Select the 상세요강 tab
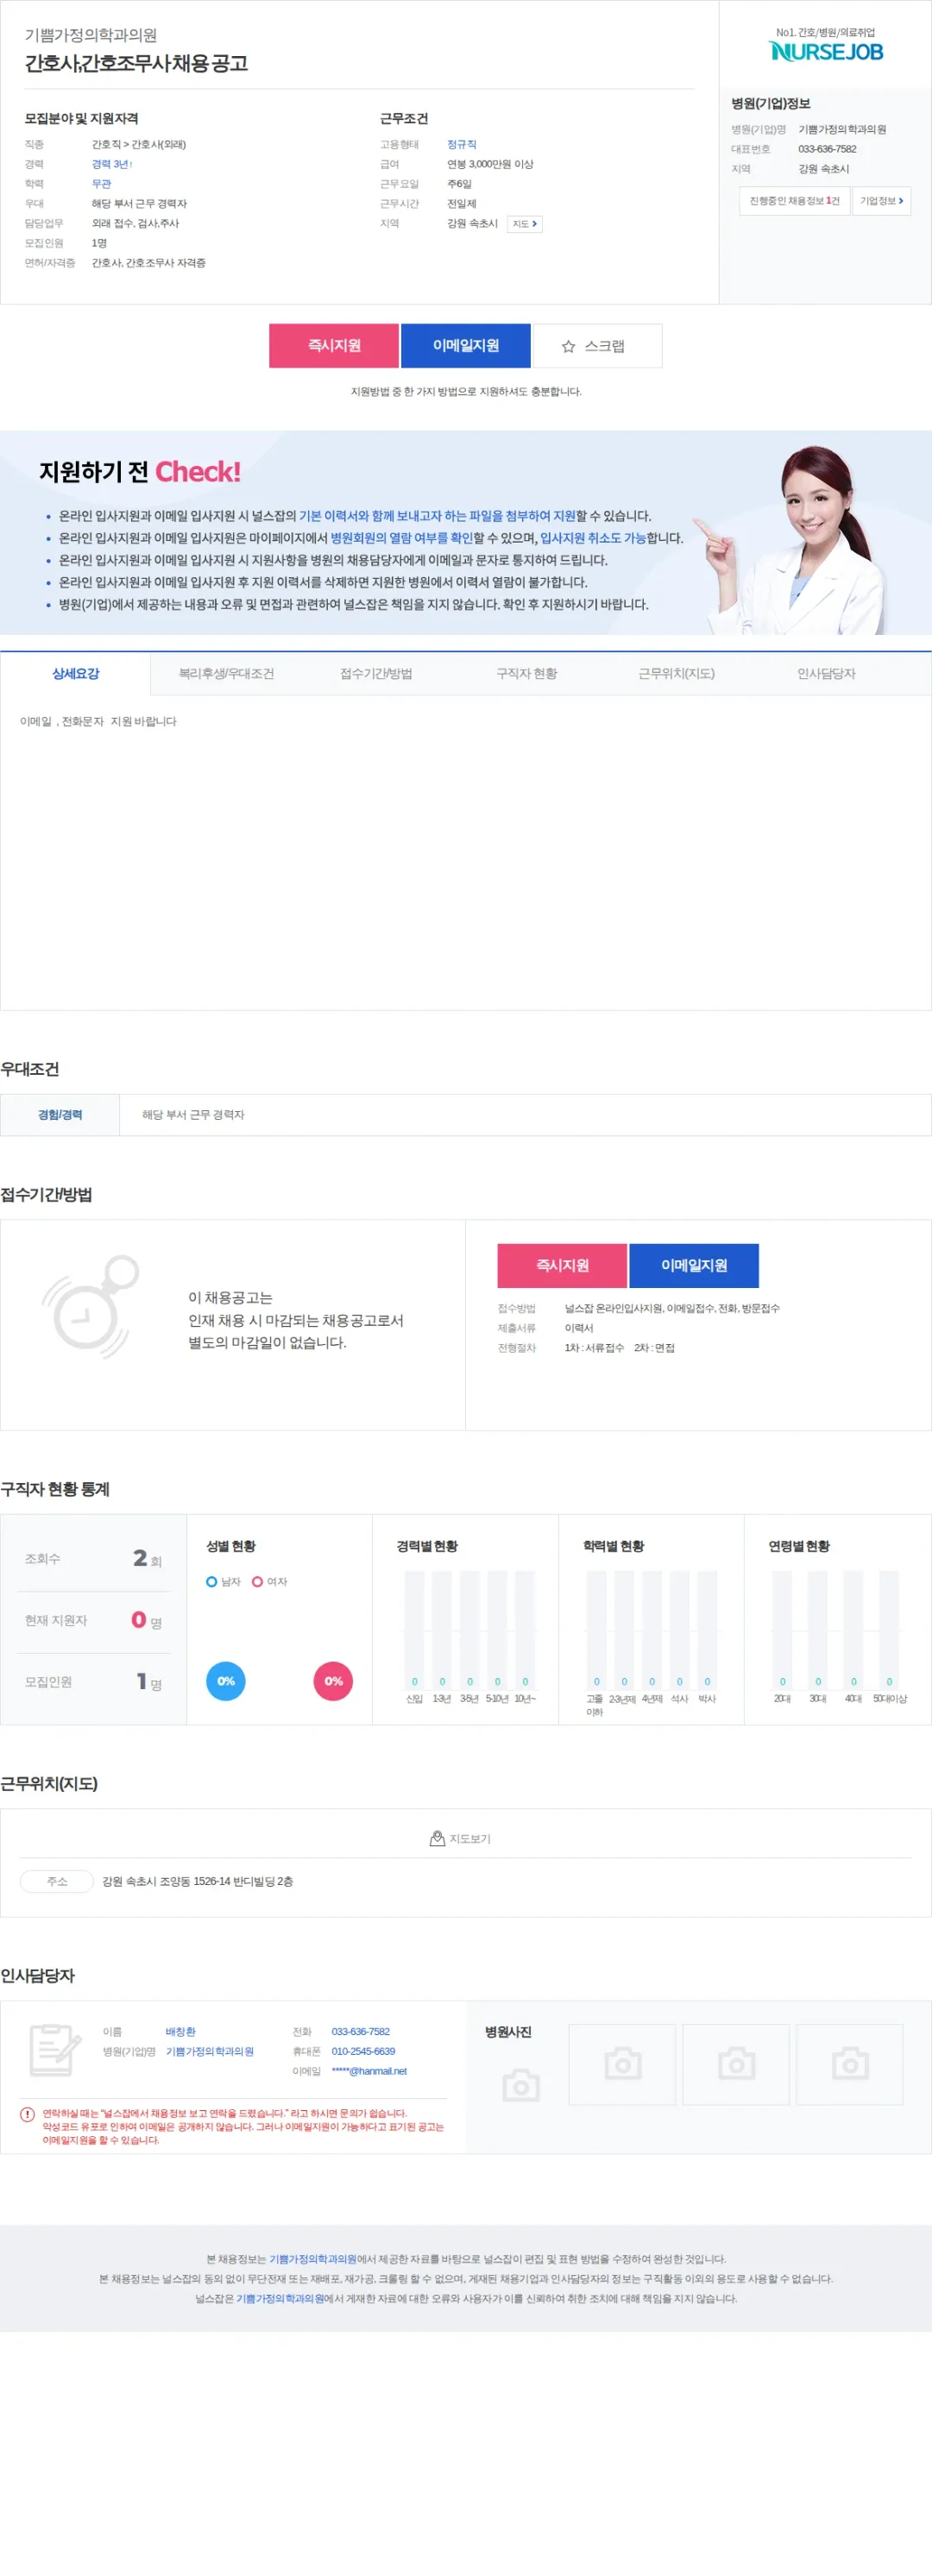 (x=76, y=673)
